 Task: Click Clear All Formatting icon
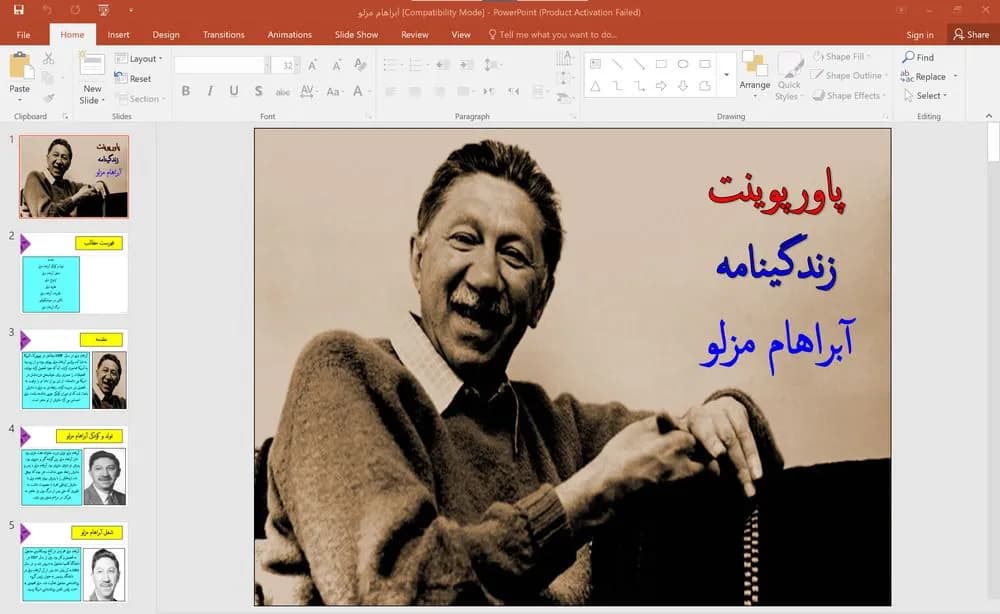(x=360, y=65)
